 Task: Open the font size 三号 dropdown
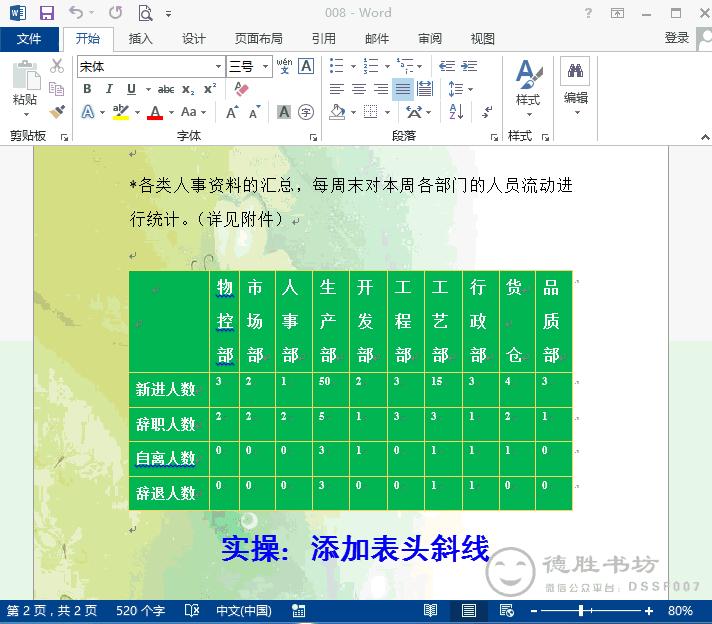point(266,67)
